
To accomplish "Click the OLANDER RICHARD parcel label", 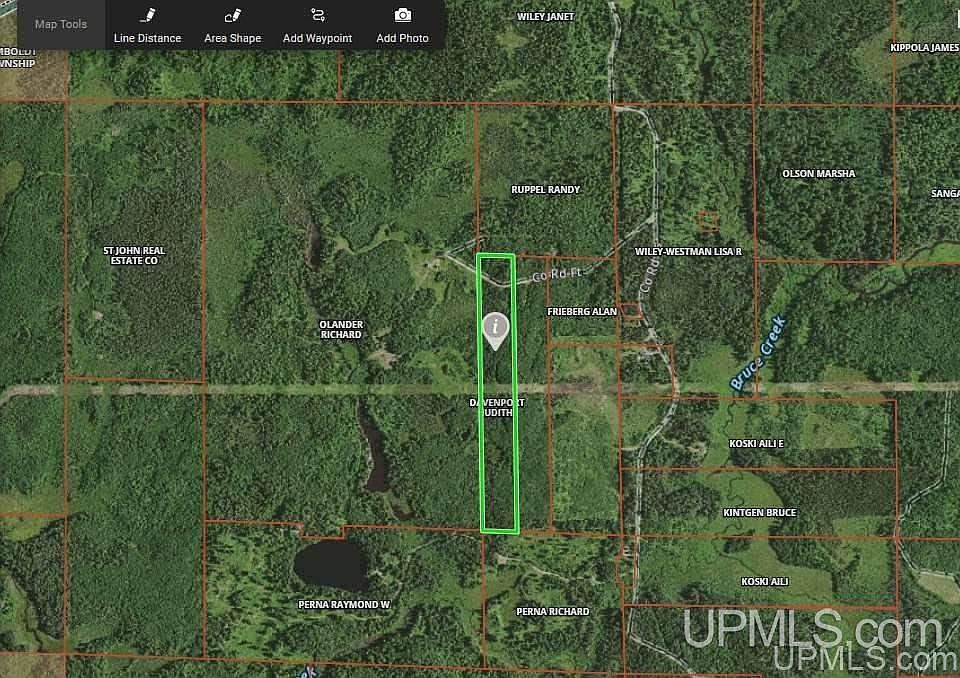I will pos(341,330).
